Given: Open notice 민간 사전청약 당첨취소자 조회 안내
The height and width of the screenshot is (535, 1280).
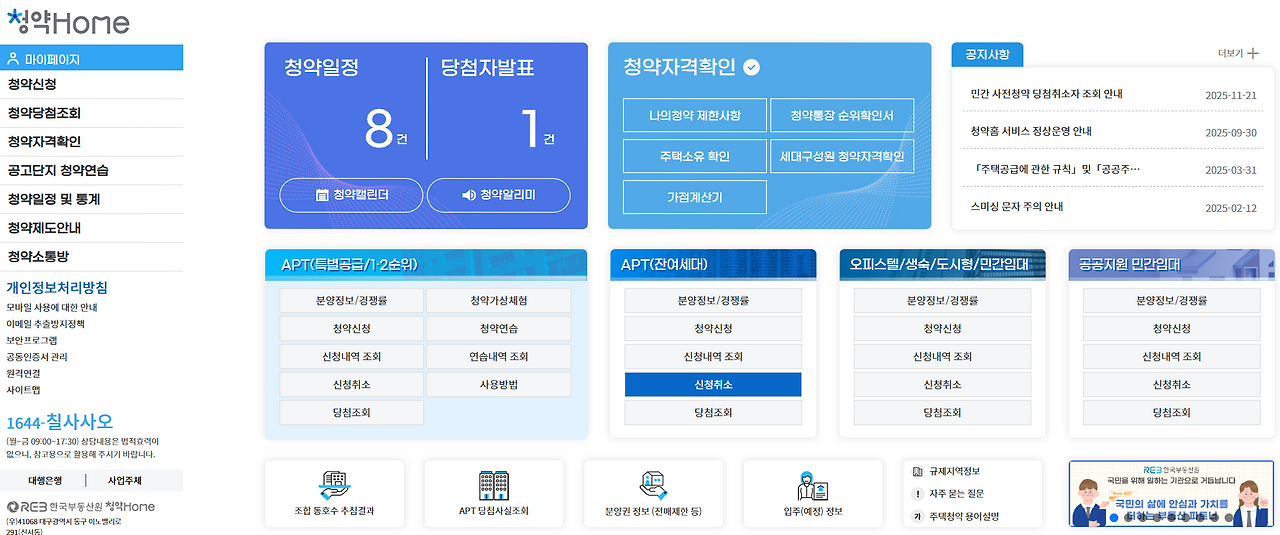Looking at the screenshot, I should tap(1046, 94).
